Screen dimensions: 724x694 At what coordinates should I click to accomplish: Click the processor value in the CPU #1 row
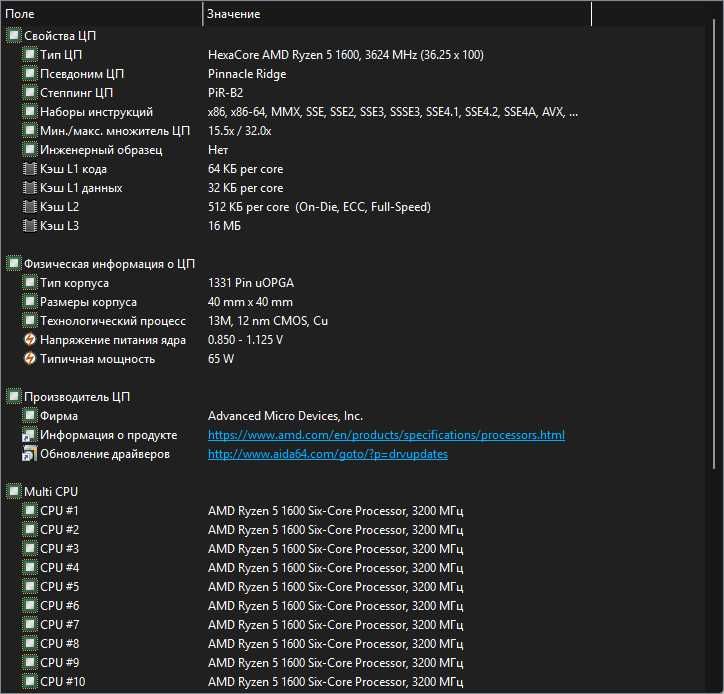tap(336, 511)
